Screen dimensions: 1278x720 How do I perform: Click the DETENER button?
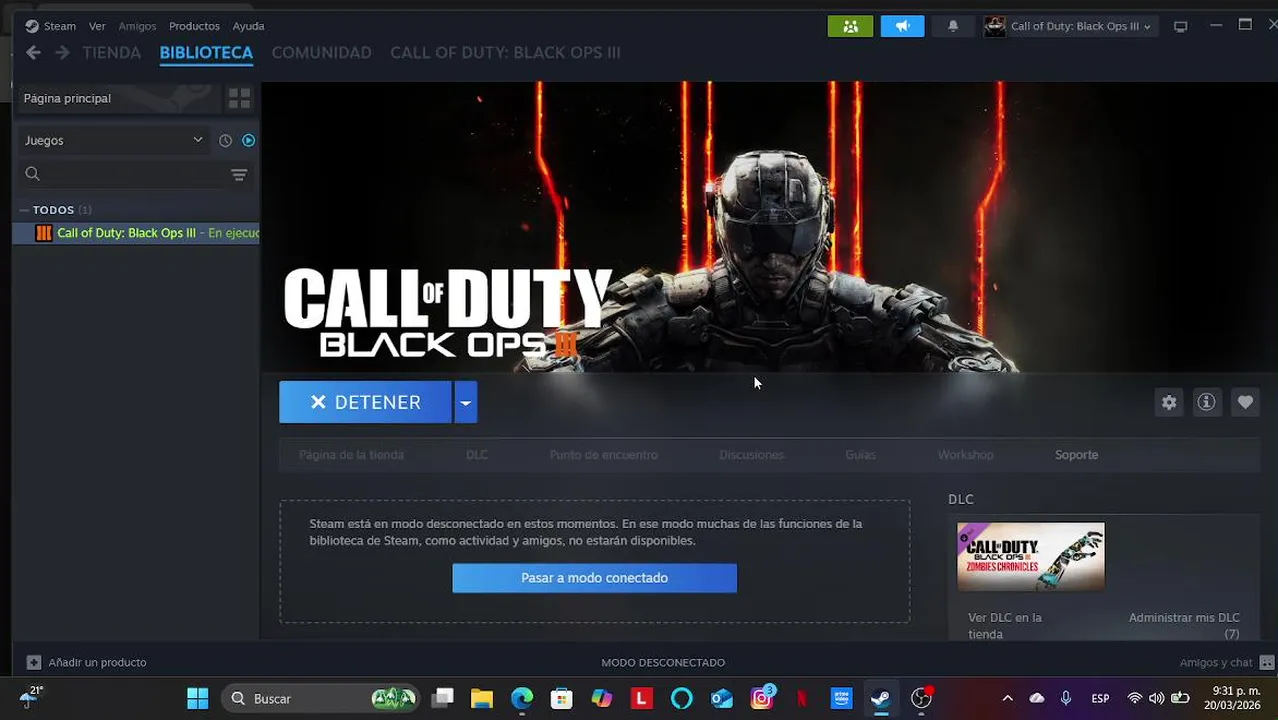pyautogui.click(x=365, y=402)
